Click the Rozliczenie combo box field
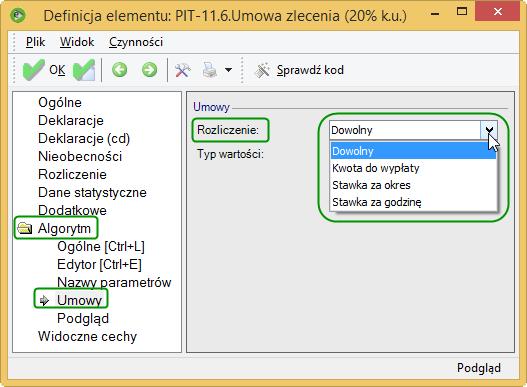Image resolution: width=527 pixels, height=387 pixels. [x=405, y=130]
